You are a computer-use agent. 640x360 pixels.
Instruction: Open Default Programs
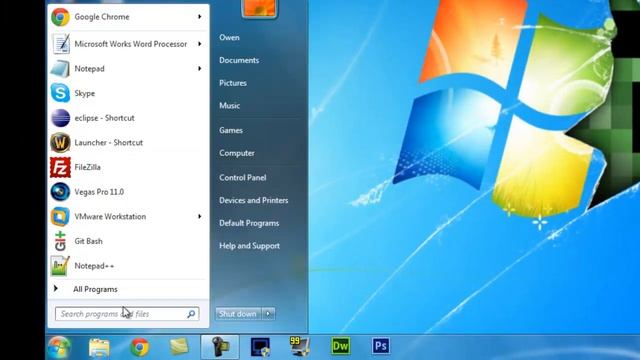(x=249, y=223)
